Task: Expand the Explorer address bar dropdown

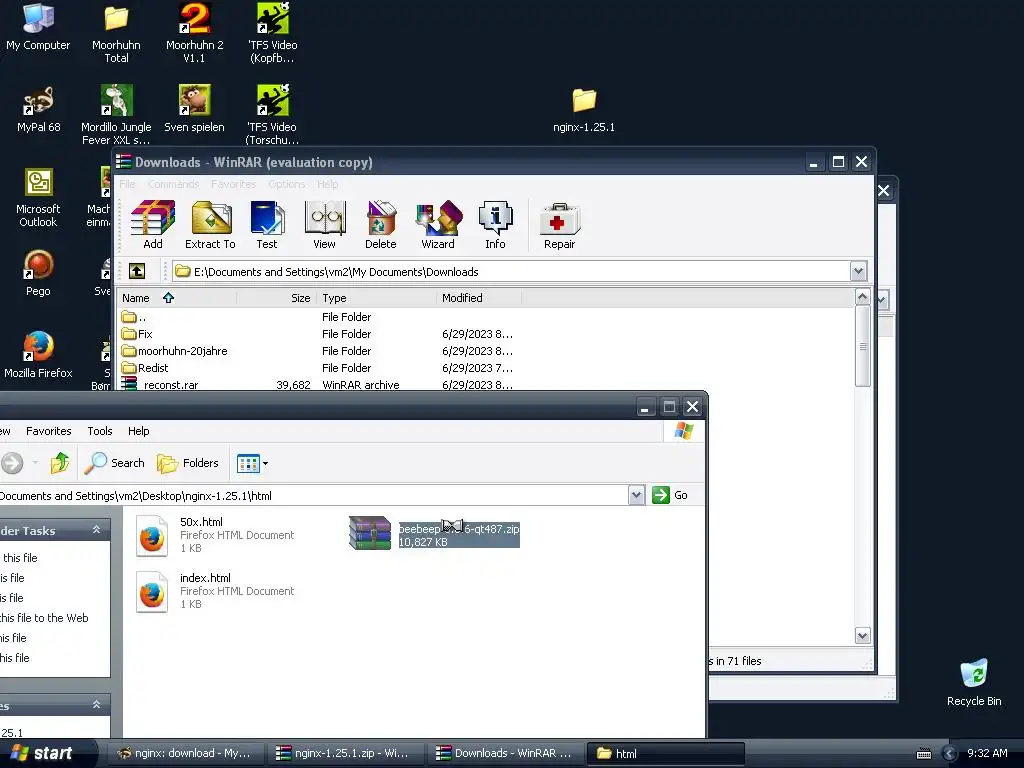Action: point(637,495)
